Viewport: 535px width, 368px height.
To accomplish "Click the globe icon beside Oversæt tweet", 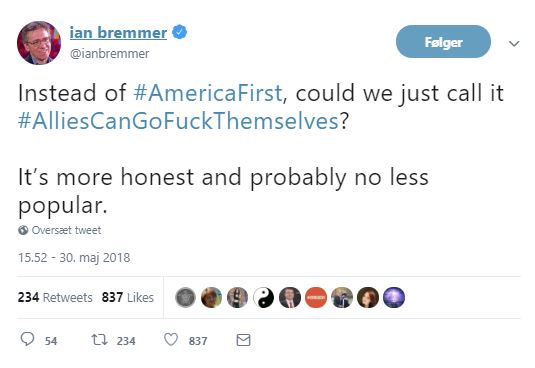I will point(23,230).
